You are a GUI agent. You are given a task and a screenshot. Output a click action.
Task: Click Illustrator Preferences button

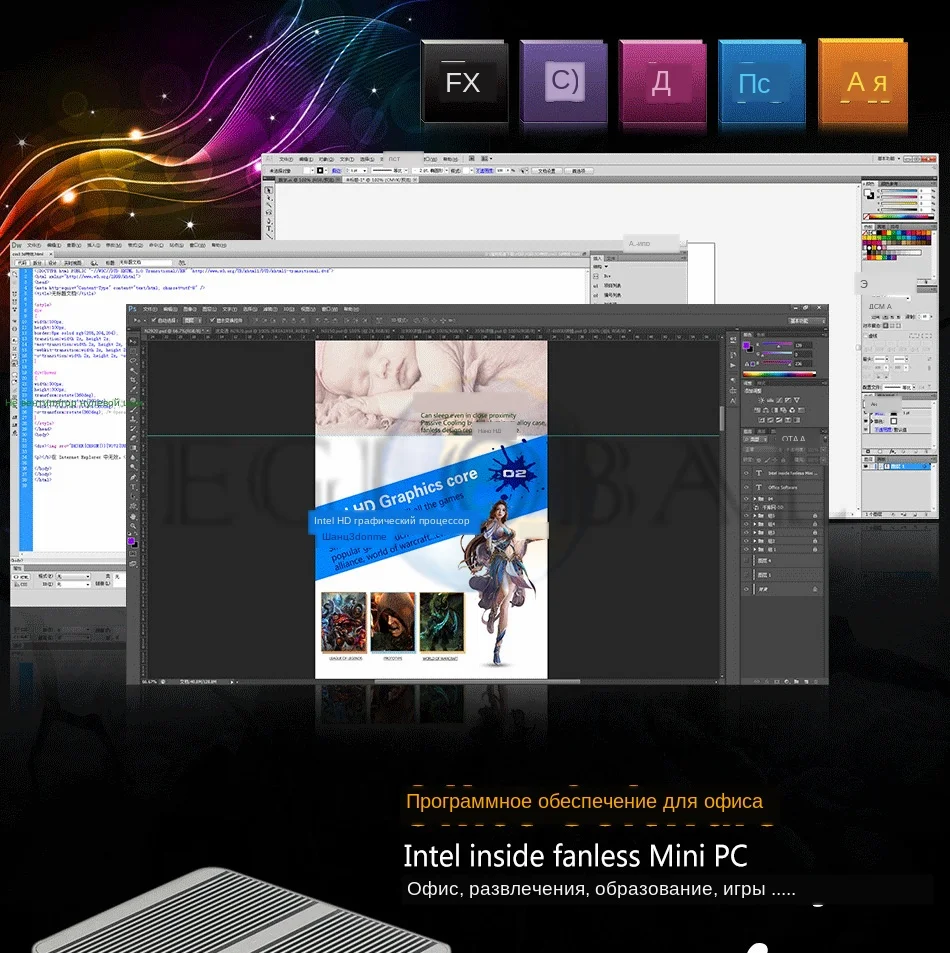[579, 171]
